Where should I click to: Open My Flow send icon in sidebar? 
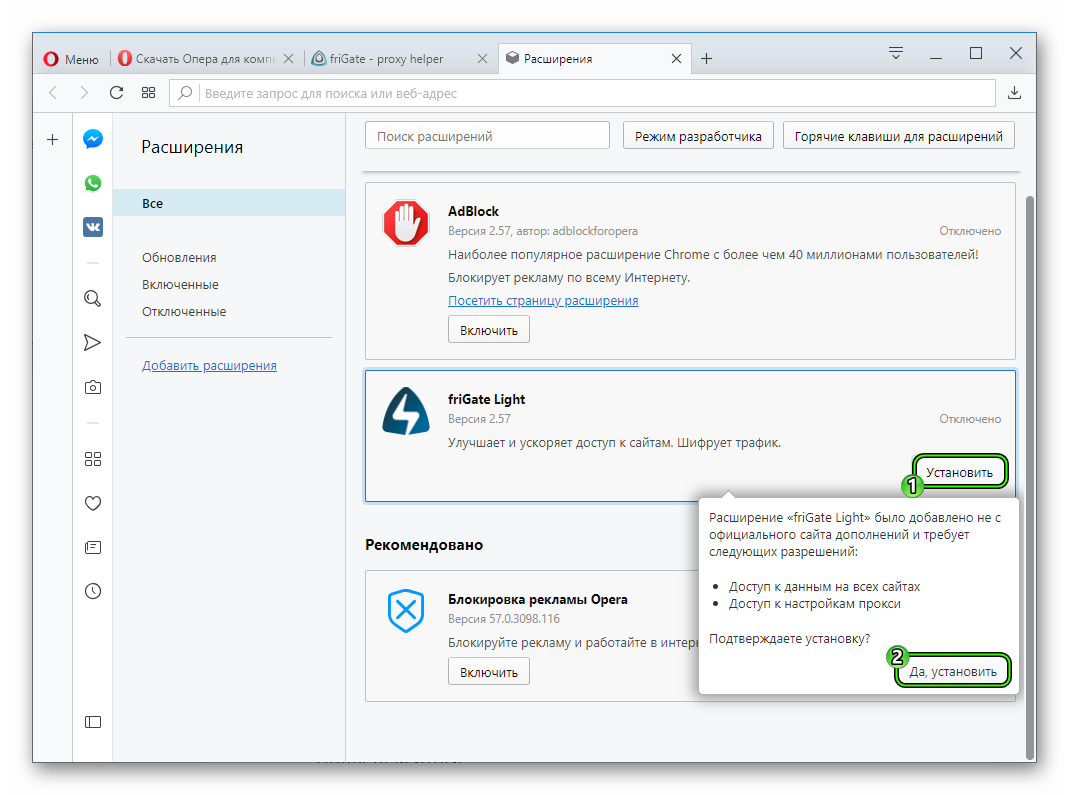[x=93, y=342]
